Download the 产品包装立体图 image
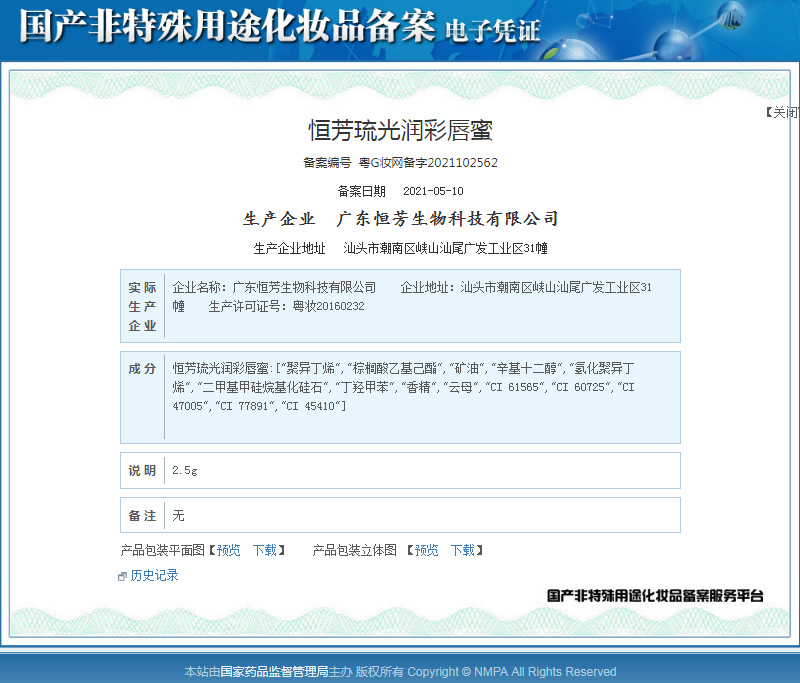800x683 pixels. (x=463, y=550)
